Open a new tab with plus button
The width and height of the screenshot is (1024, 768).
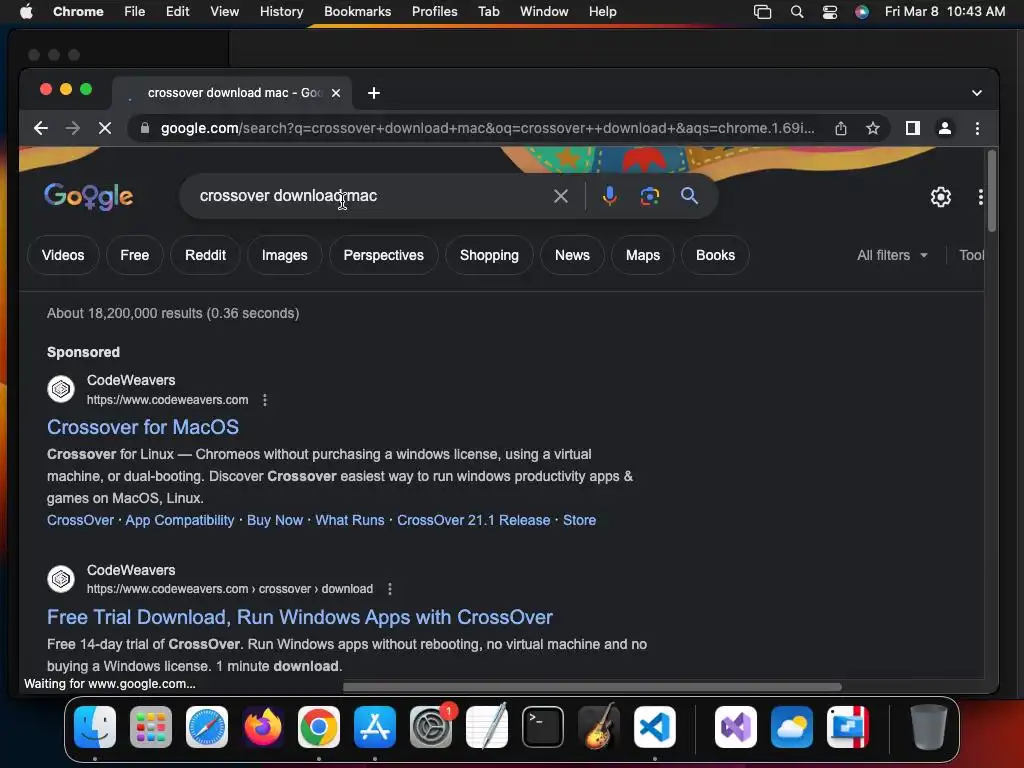pos(374,93)
